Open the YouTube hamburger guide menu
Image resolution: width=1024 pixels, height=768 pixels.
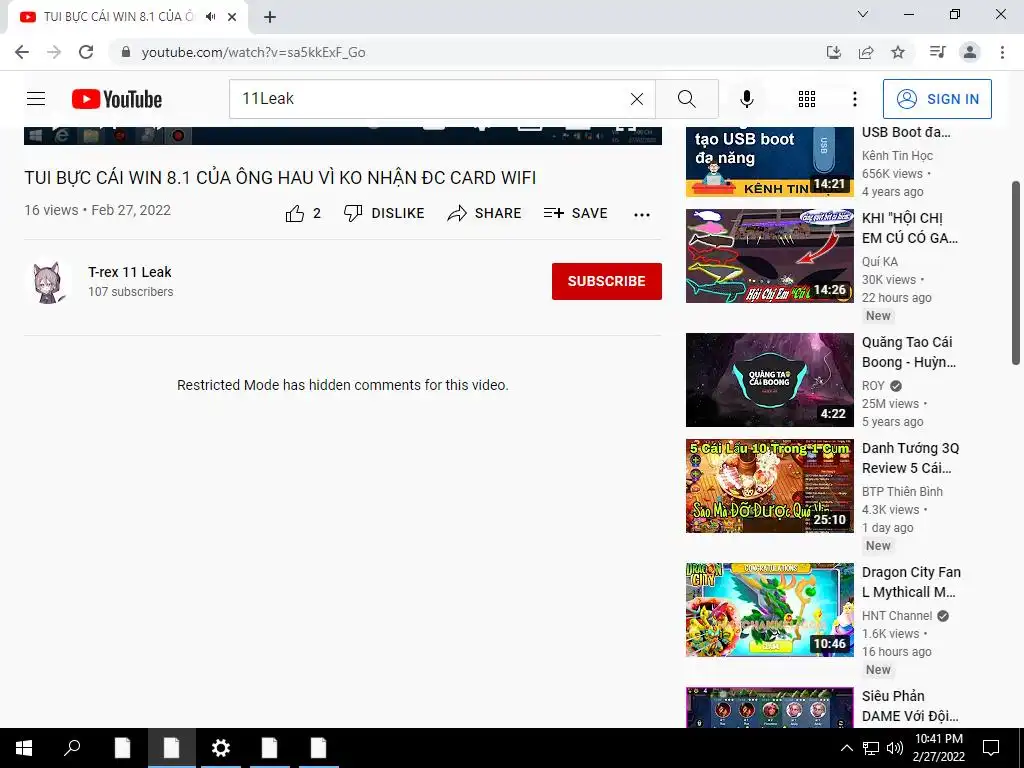click(36, 99)
